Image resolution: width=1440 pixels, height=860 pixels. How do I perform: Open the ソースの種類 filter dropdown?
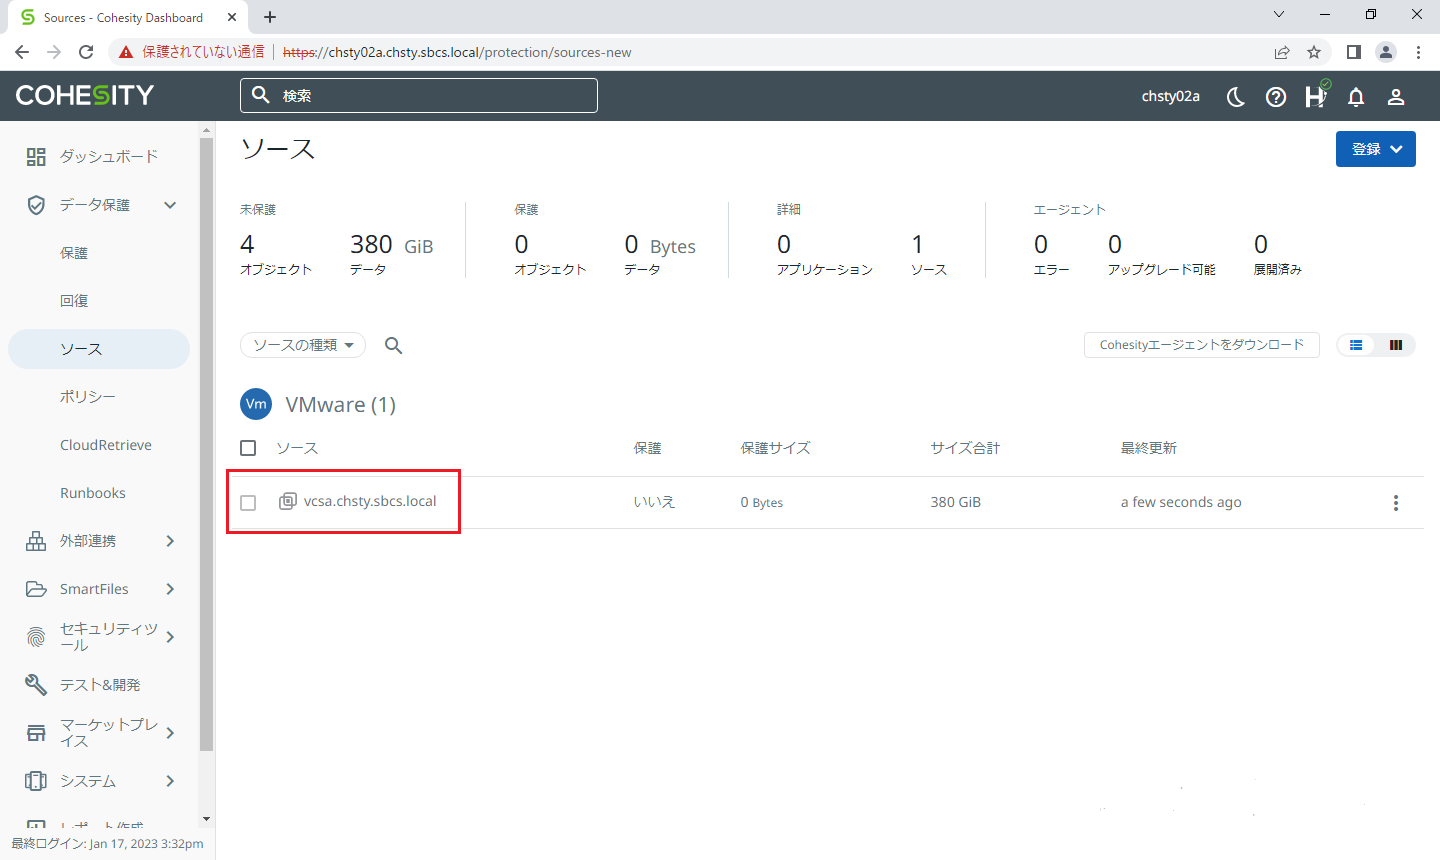click(x=303, y=345)
